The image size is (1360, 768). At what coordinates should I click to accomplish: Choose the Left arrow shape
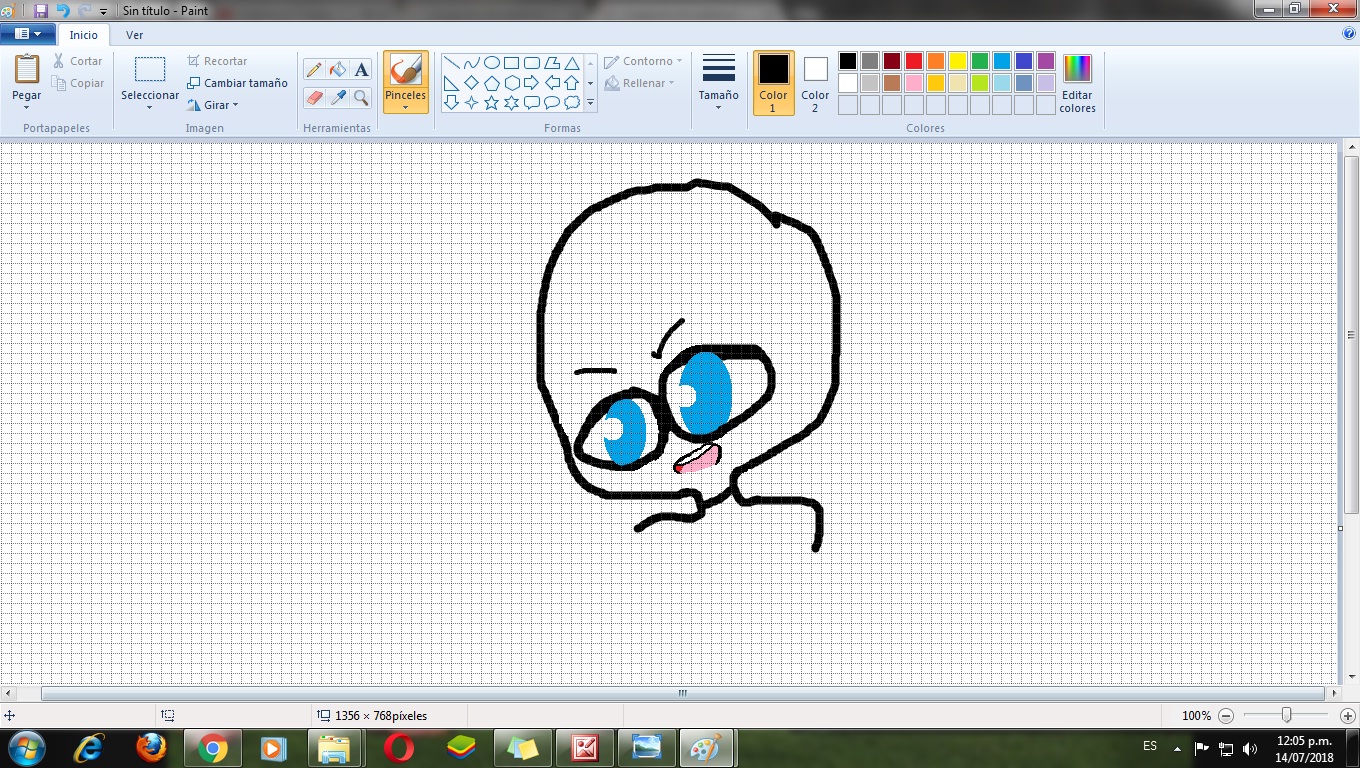[552, 83]
